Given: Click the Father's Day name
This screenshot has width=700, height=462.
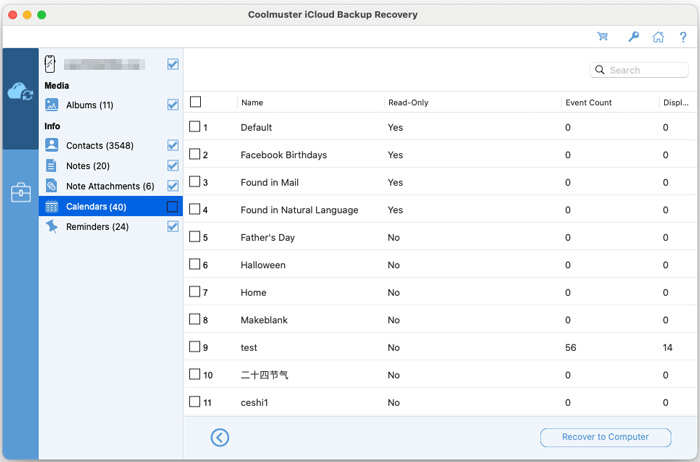Looking at the screenshot, I should (267, 237).
